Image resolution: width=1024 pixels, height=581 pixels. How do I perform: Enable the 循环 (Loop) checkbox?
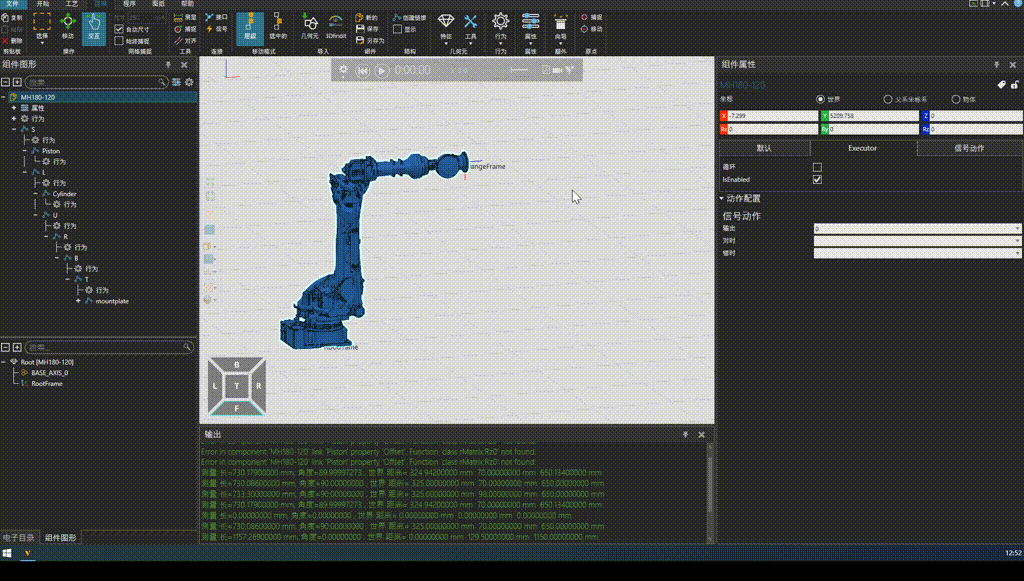(x=817, y=167)
